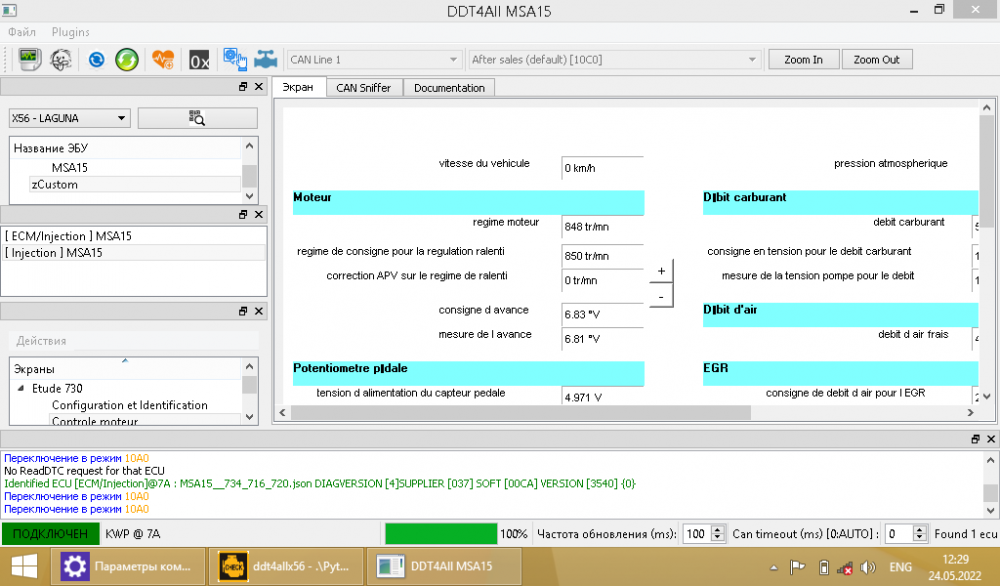1000x586 pixels.
Task: Click the horizontal scrollbar of the screen view
Action: click(520, 413)
